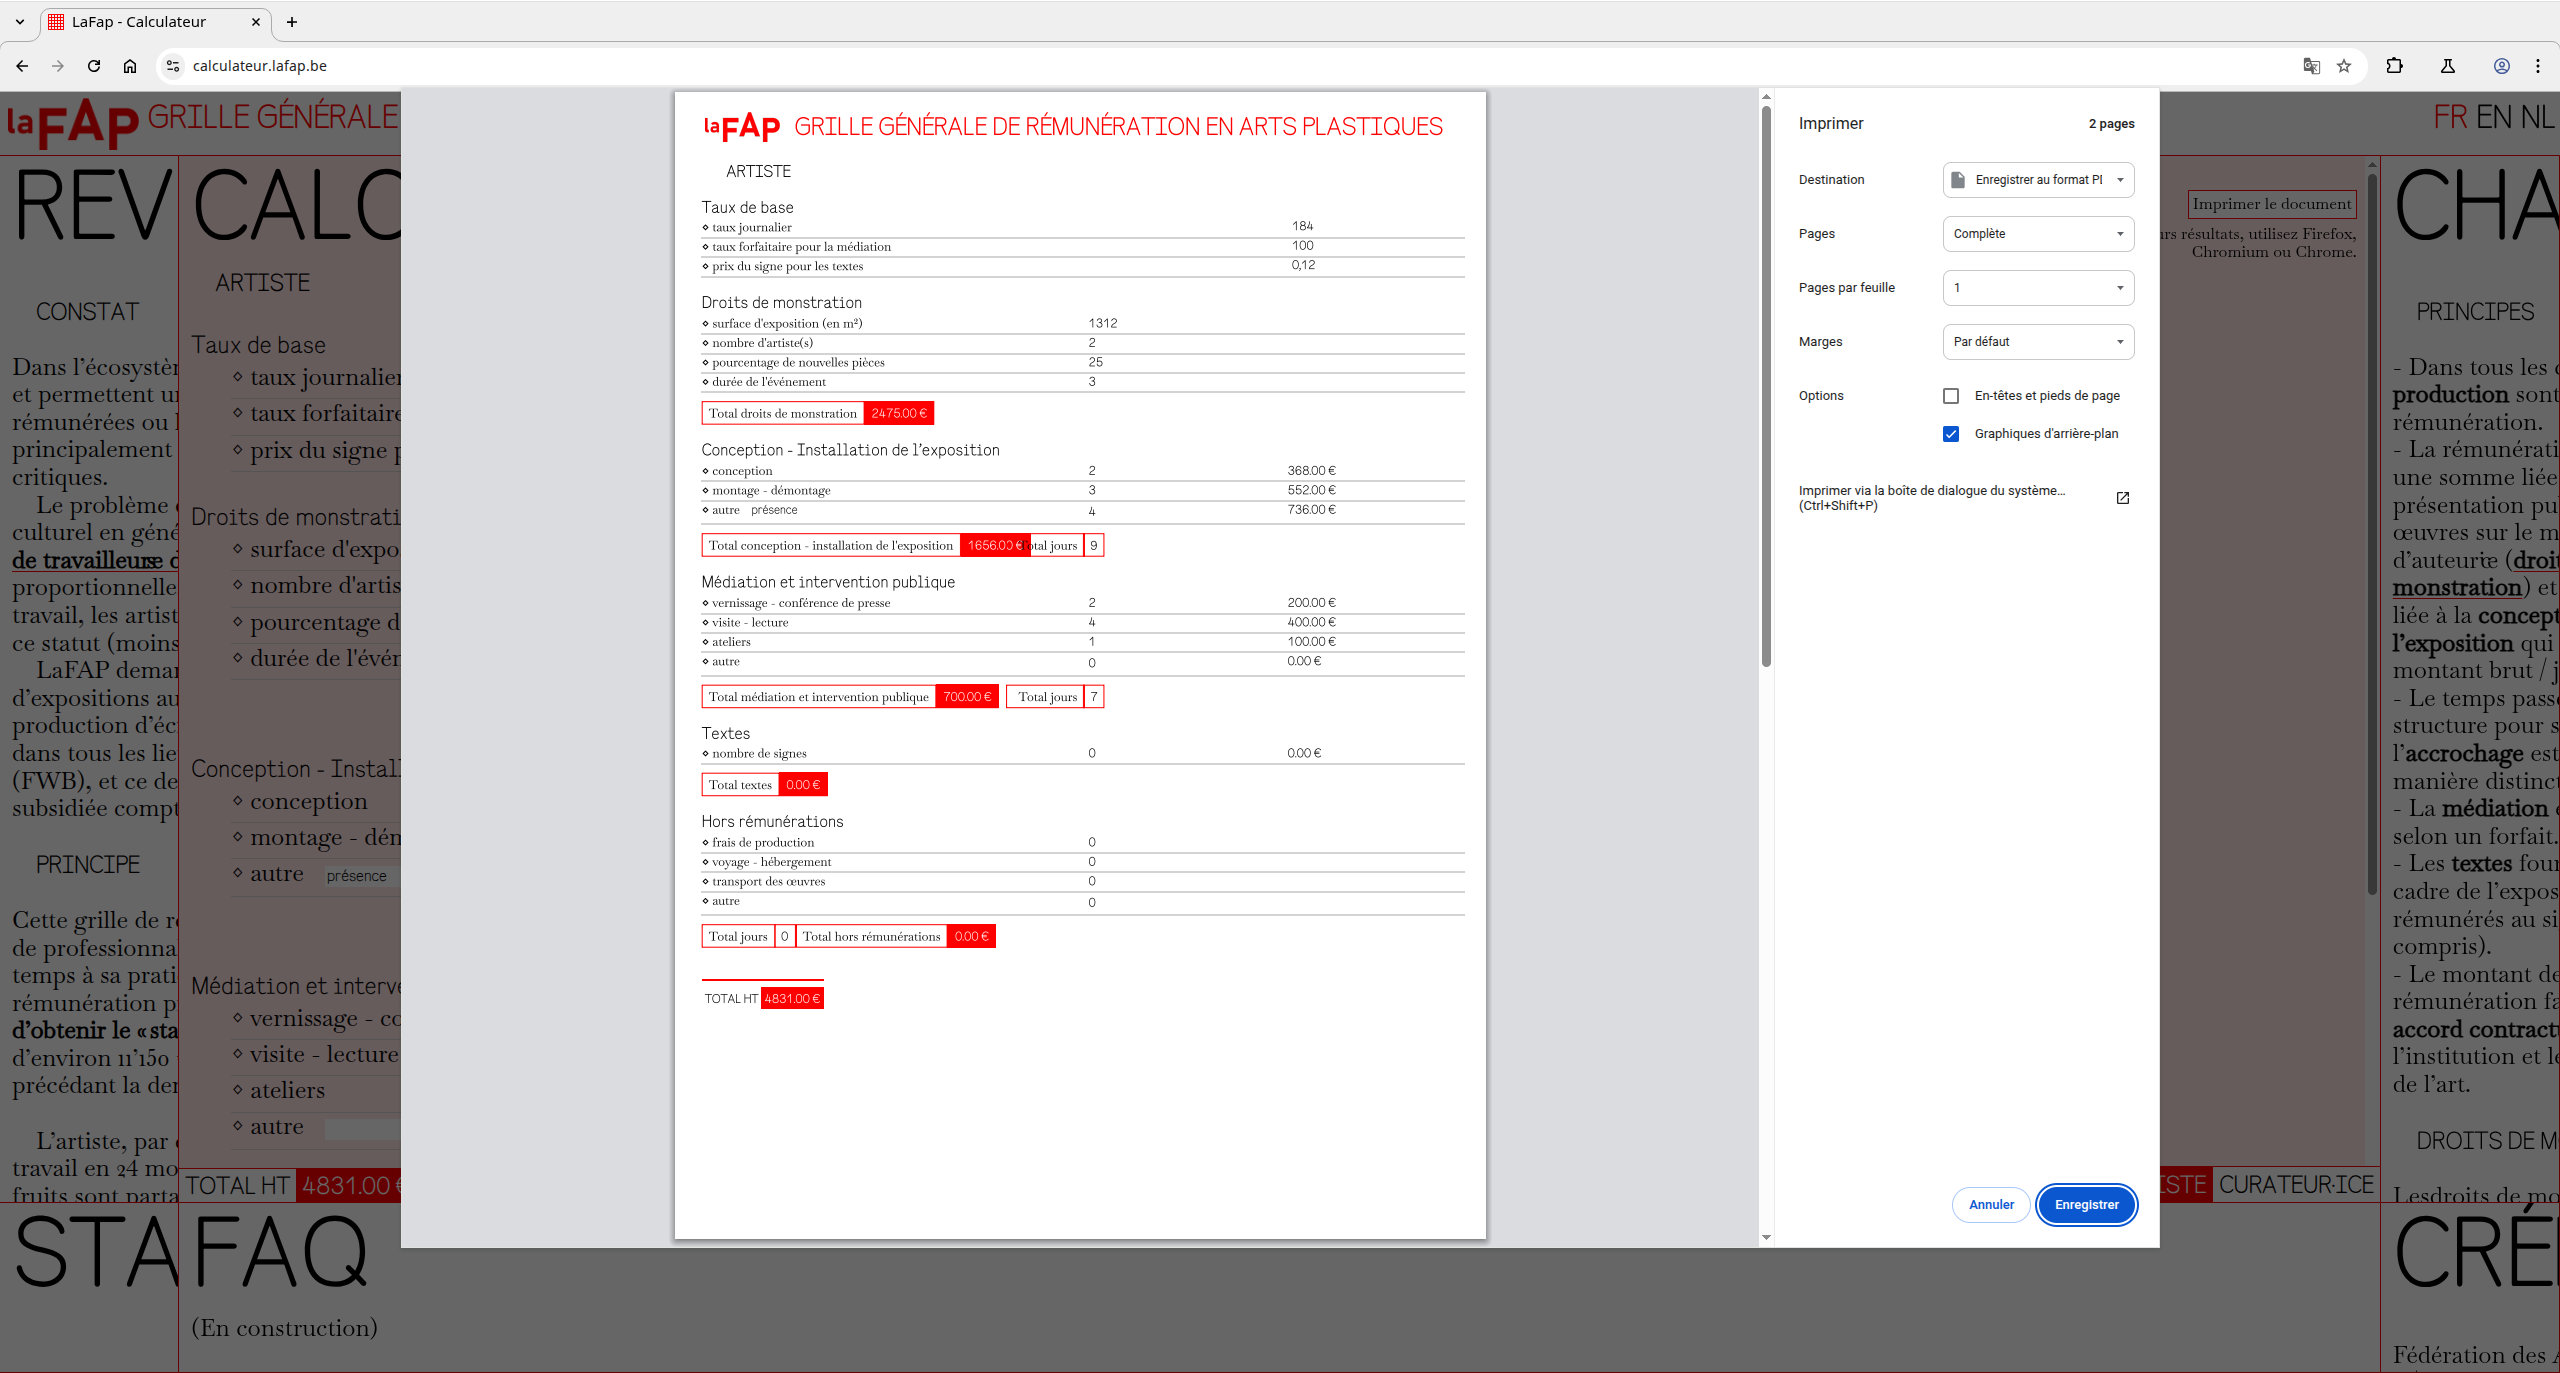Open the translate page icon
Image resolution: width=2560 pixels, height=1373 pixels.
[x=2311, y=66]
